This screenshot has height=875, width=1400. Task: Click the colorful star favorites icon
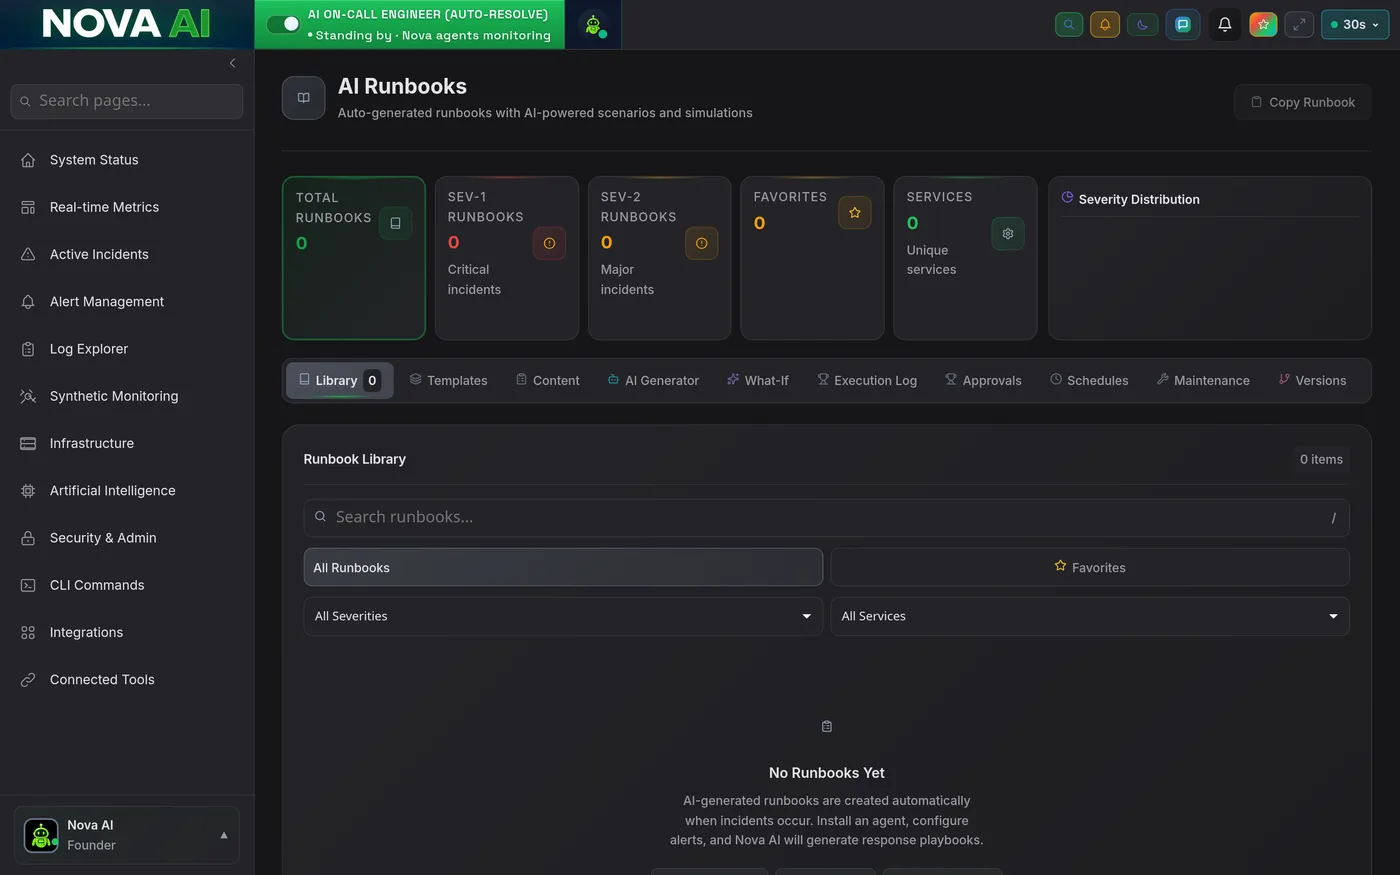pyautogui.click(x=1263, y=24)
